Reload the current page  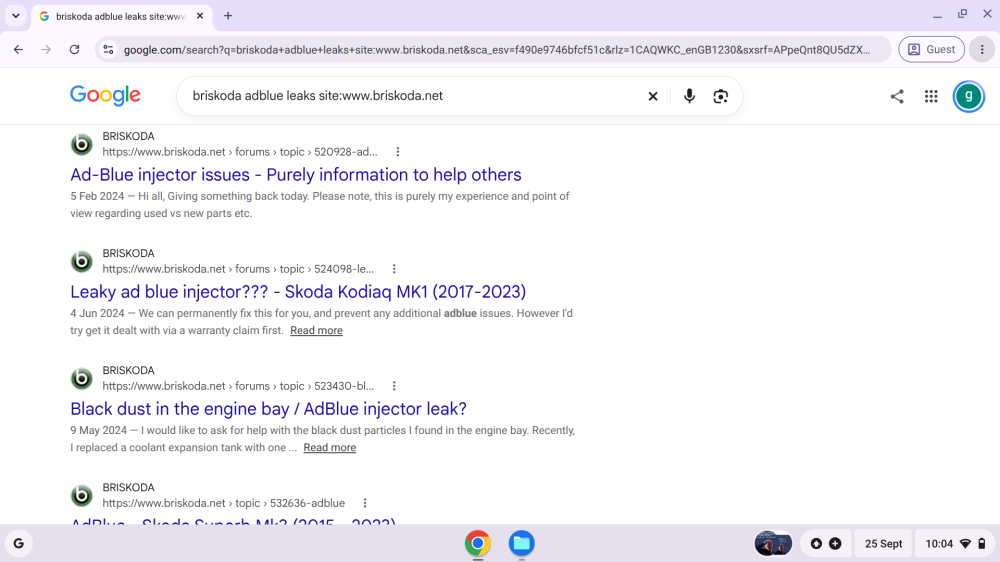(75, 49)
